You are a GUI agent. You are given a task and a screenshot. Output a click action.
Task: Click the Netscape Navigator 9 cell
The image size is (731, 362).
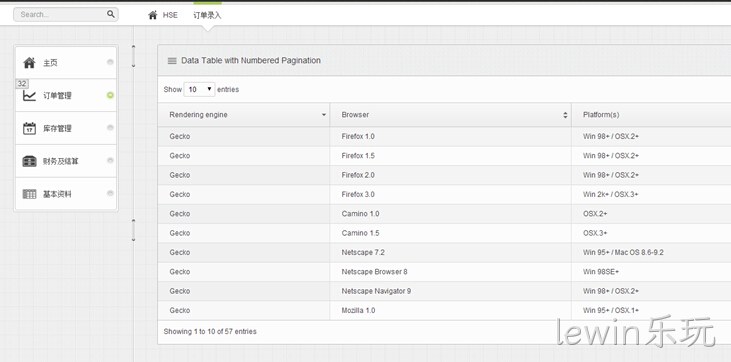(450, 292)
